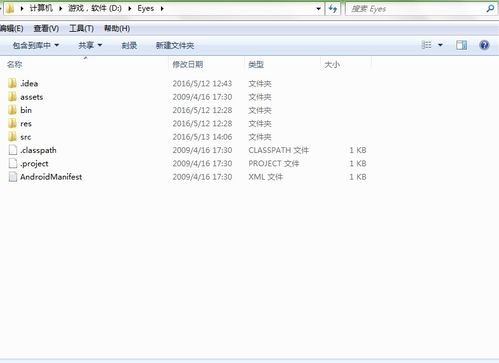Sort by the 修改日期 column header

pyautogui.click(x=188, y=64)
